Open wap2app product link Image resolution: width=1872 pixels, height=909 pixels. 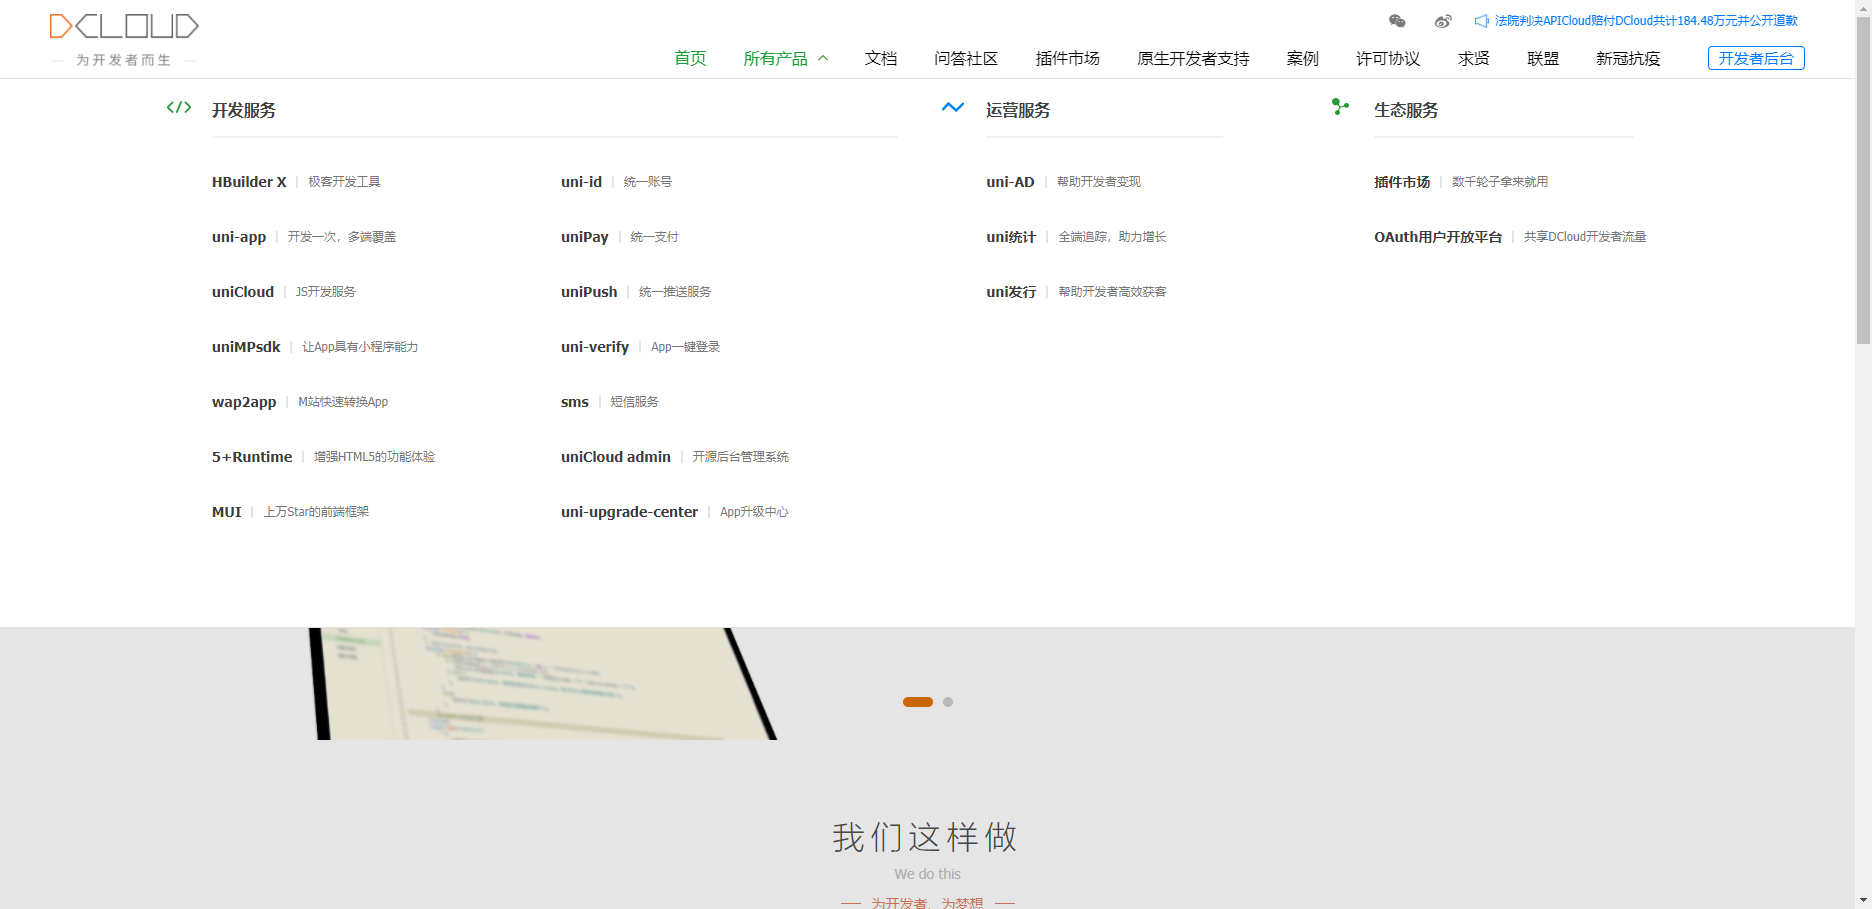[x=244, y=402]
